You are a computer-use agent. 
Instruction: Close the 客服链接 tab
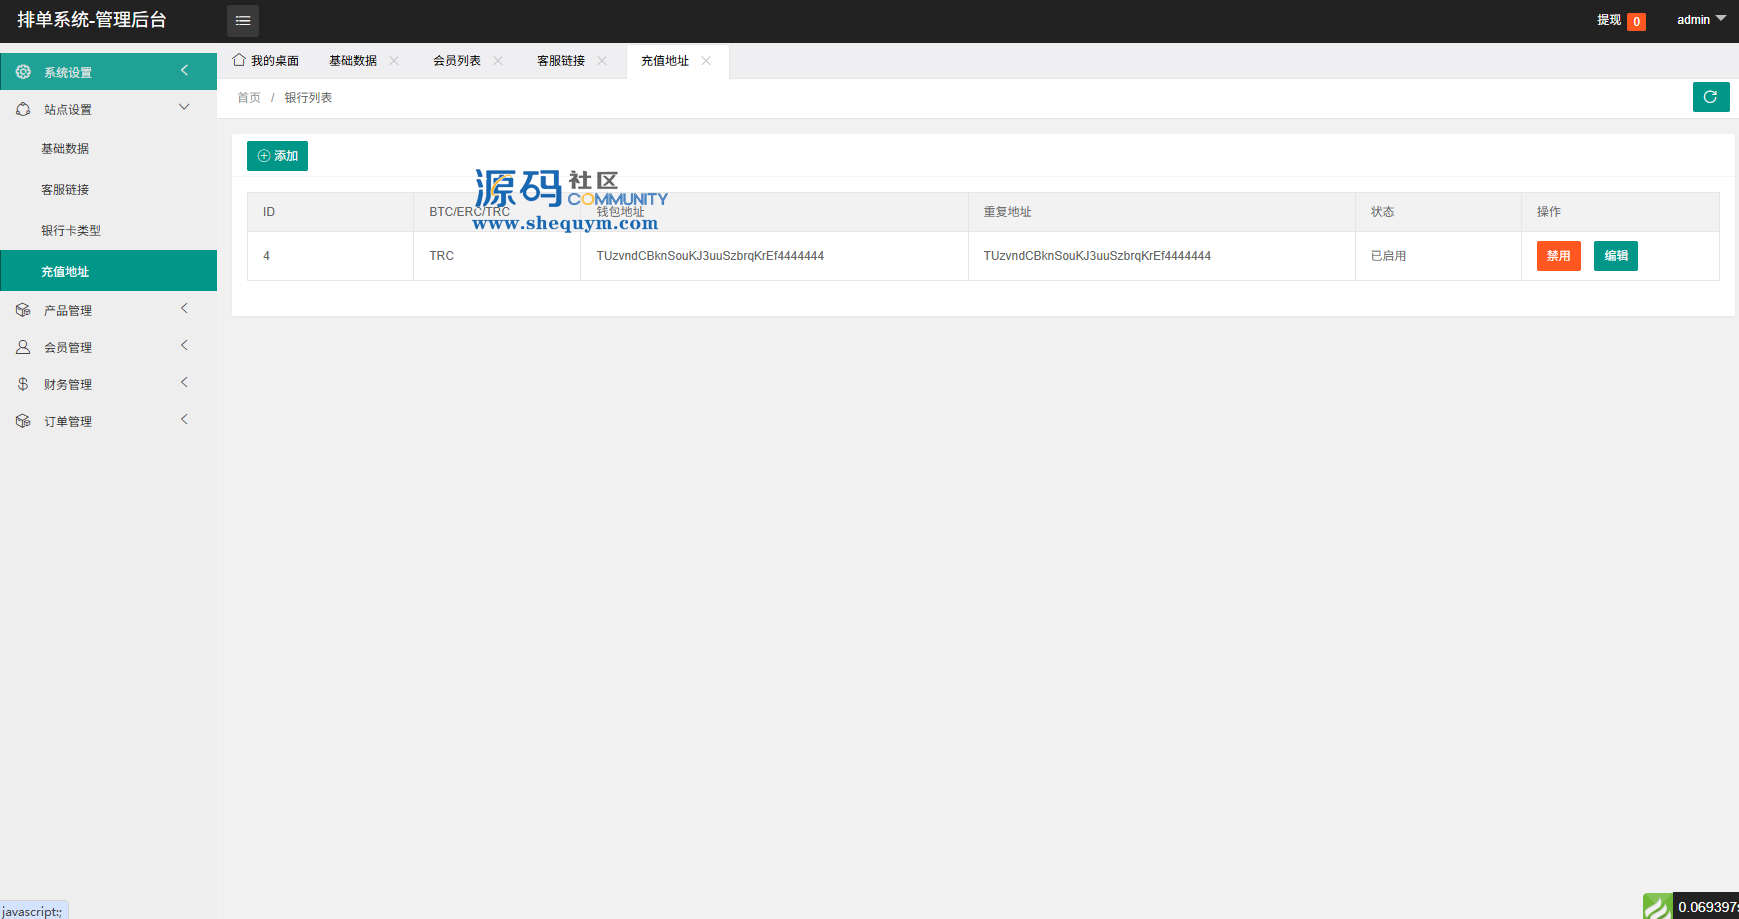pyautogui.click(x=602, y=61)
